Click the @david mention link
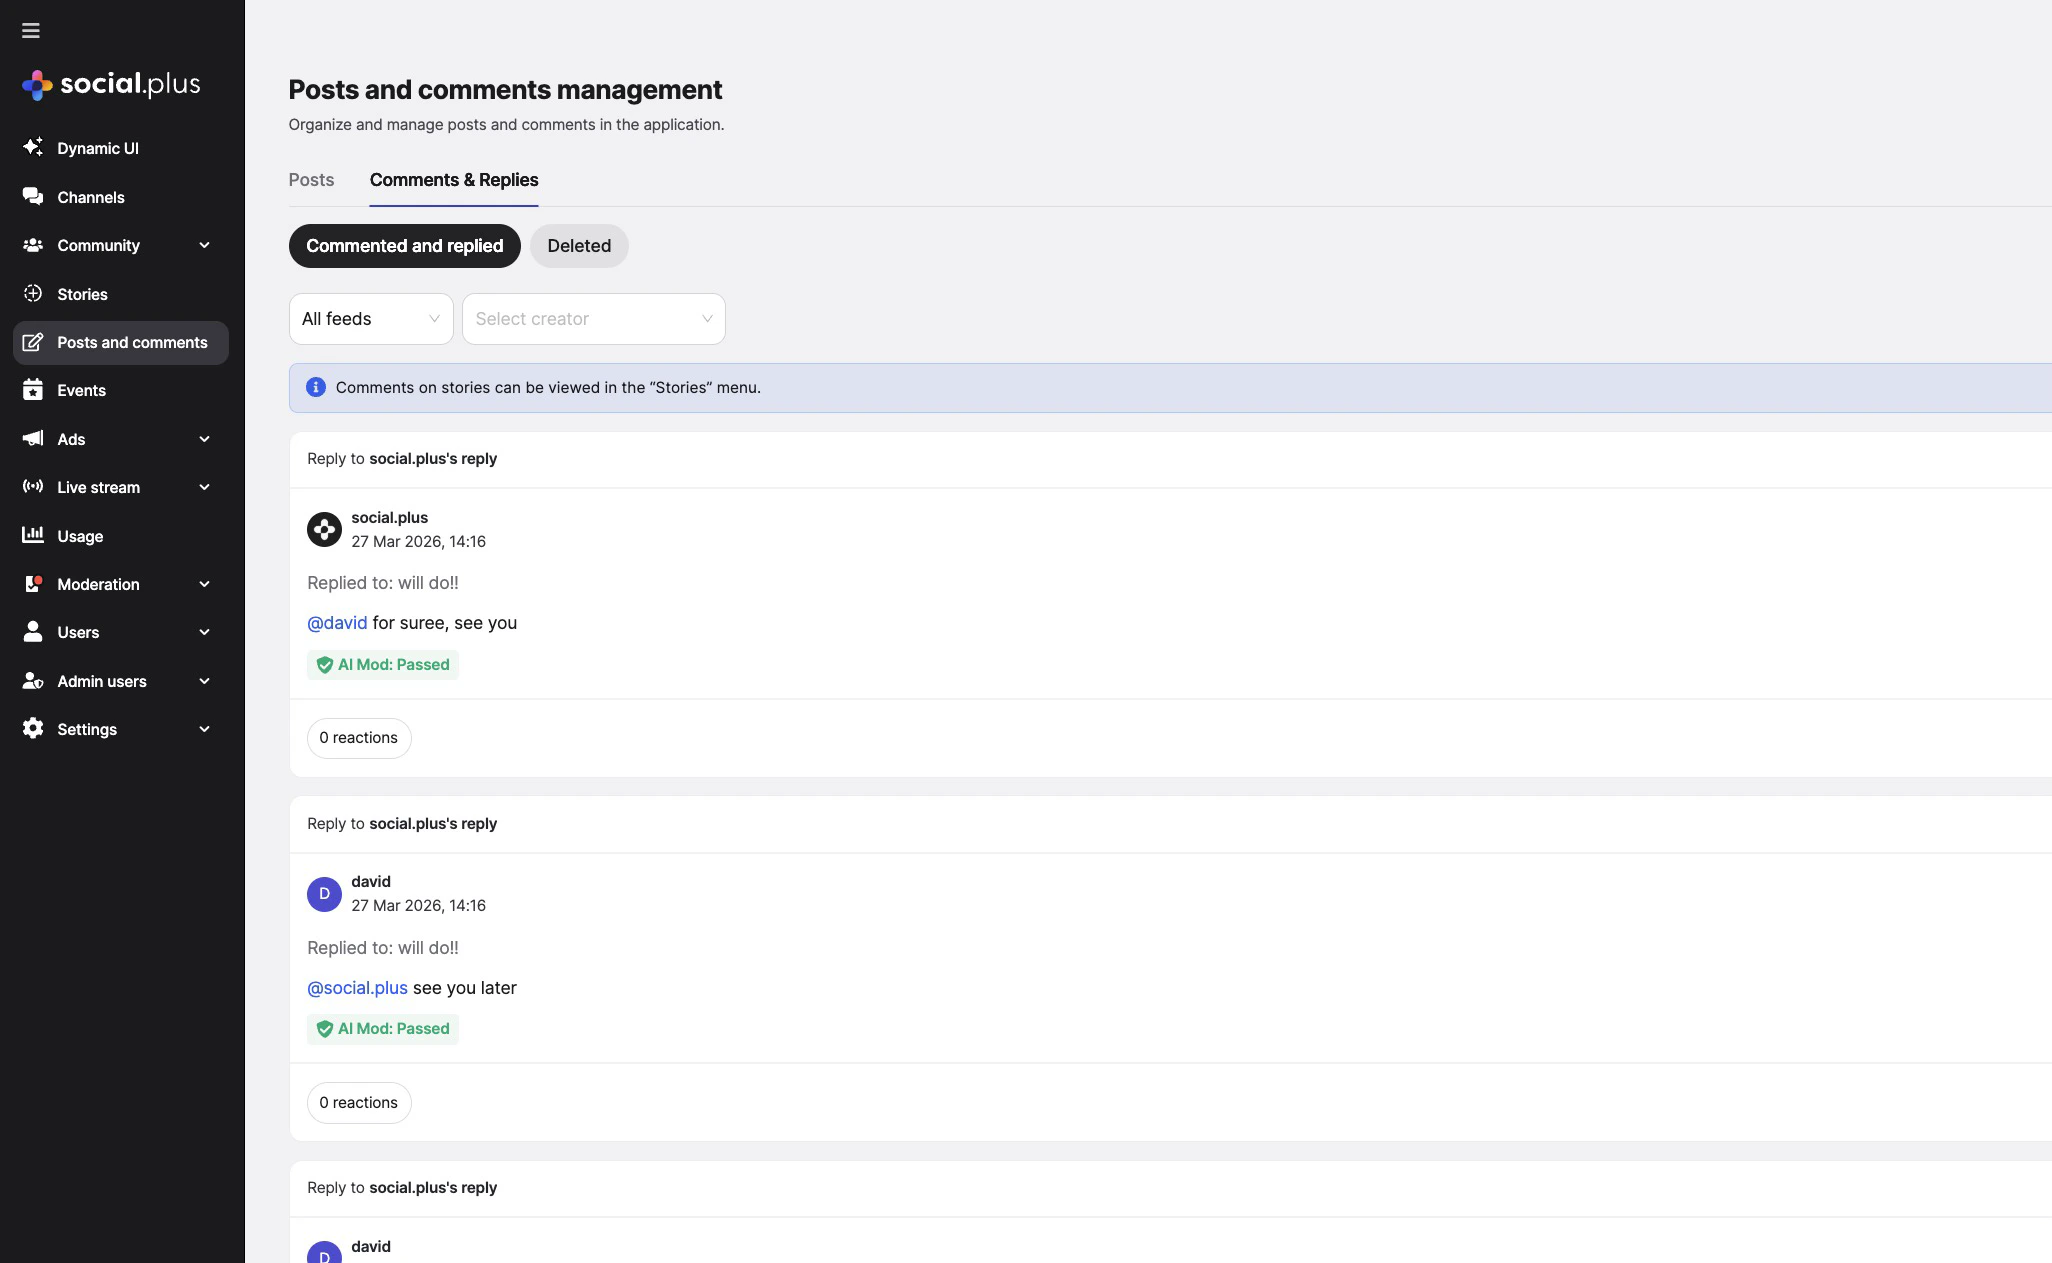This screenshot has height=1263, width=2052. coord(337,622)
